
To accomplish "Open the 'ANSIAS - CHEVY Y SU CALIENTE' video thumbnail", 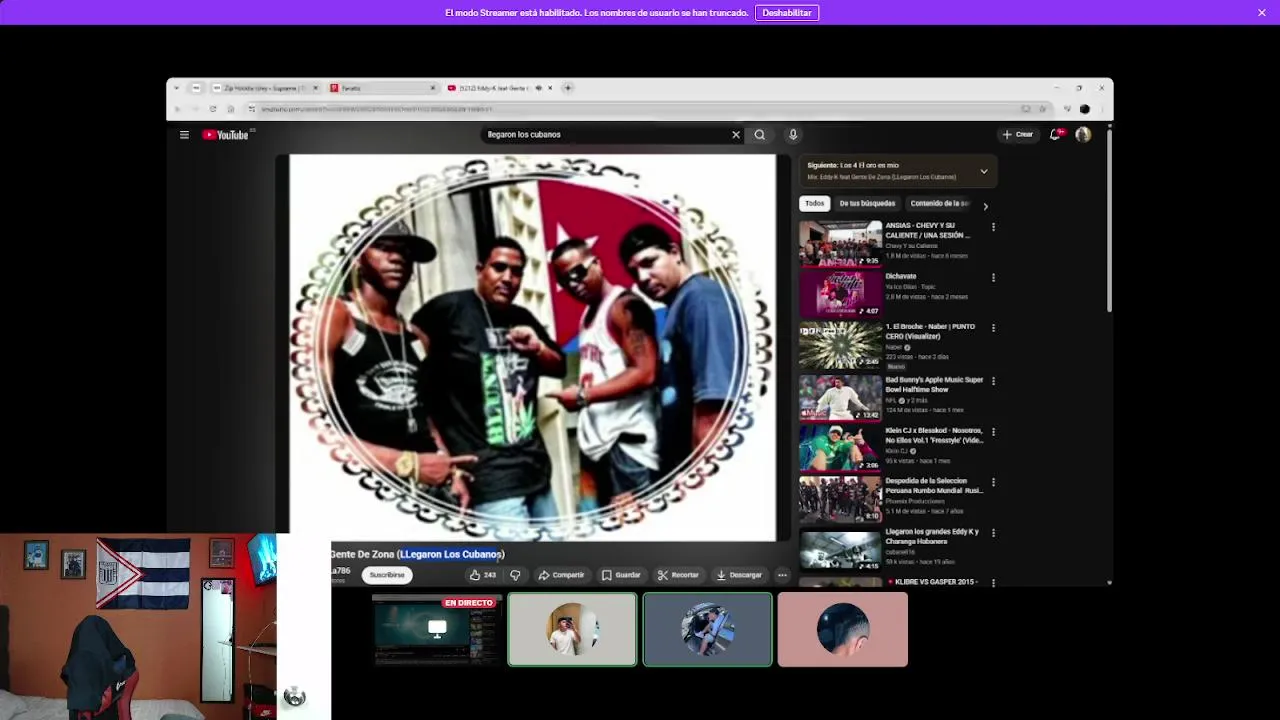I will tap(840, 243).
